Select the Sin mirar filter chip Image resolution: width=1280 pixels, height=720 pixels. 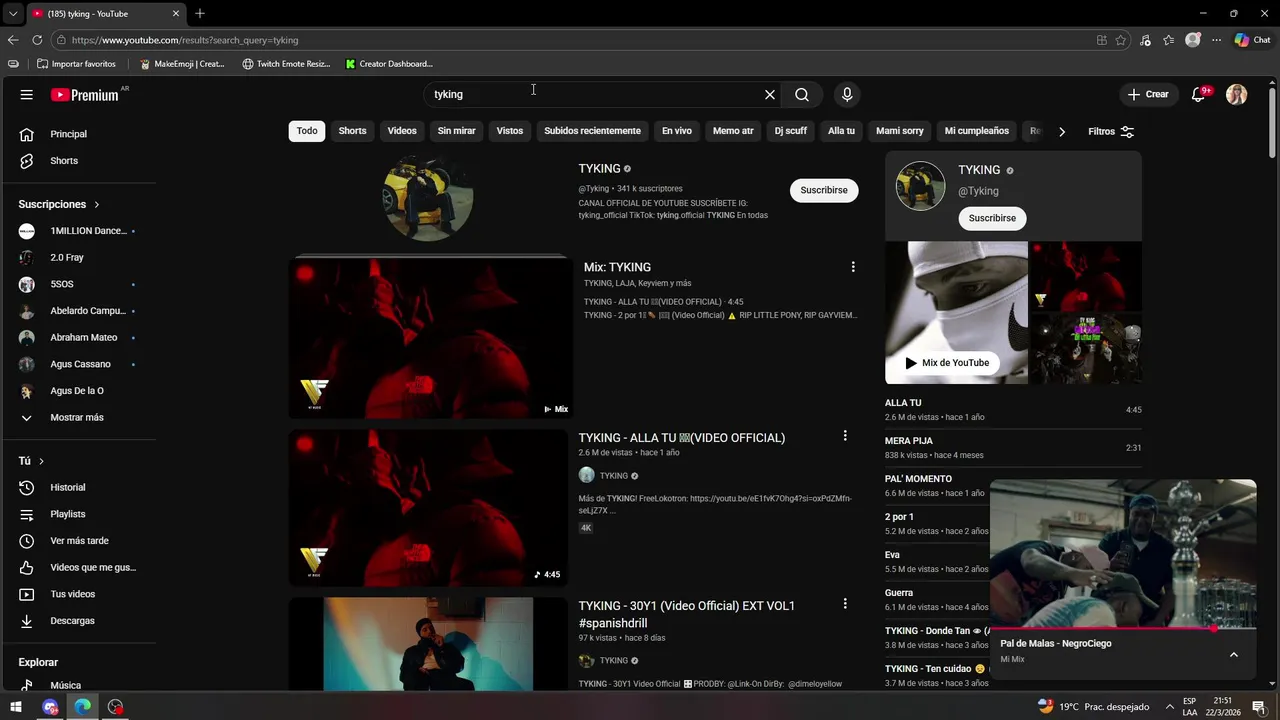tap(456, 131)
